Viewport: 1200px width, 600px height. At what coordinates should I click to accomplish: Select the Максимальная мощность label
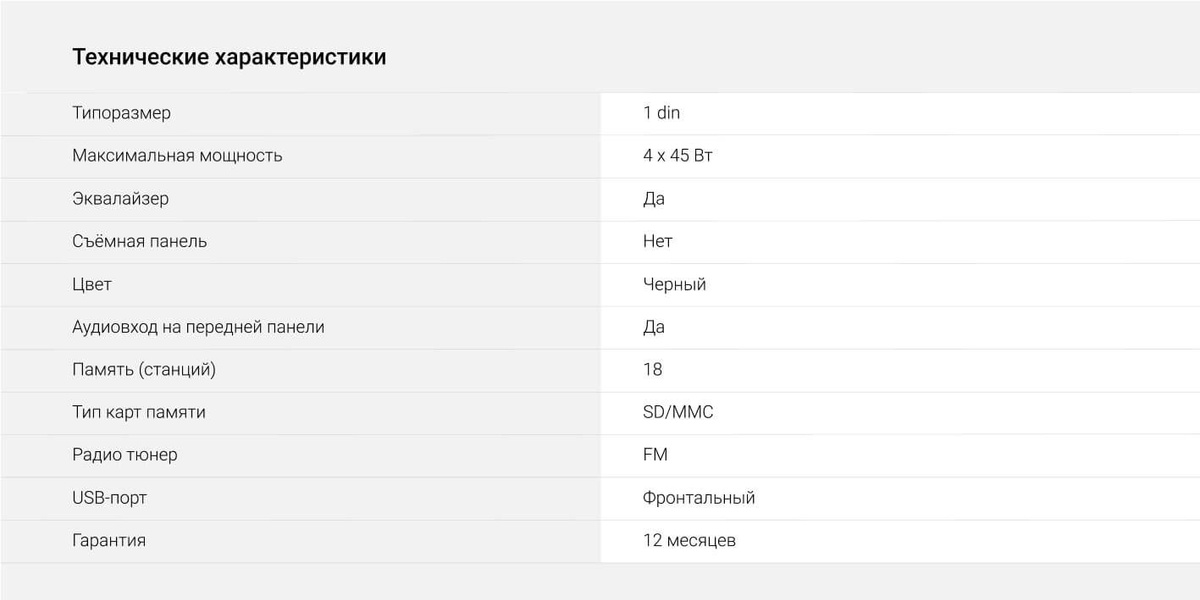click(x=177, y=156)
